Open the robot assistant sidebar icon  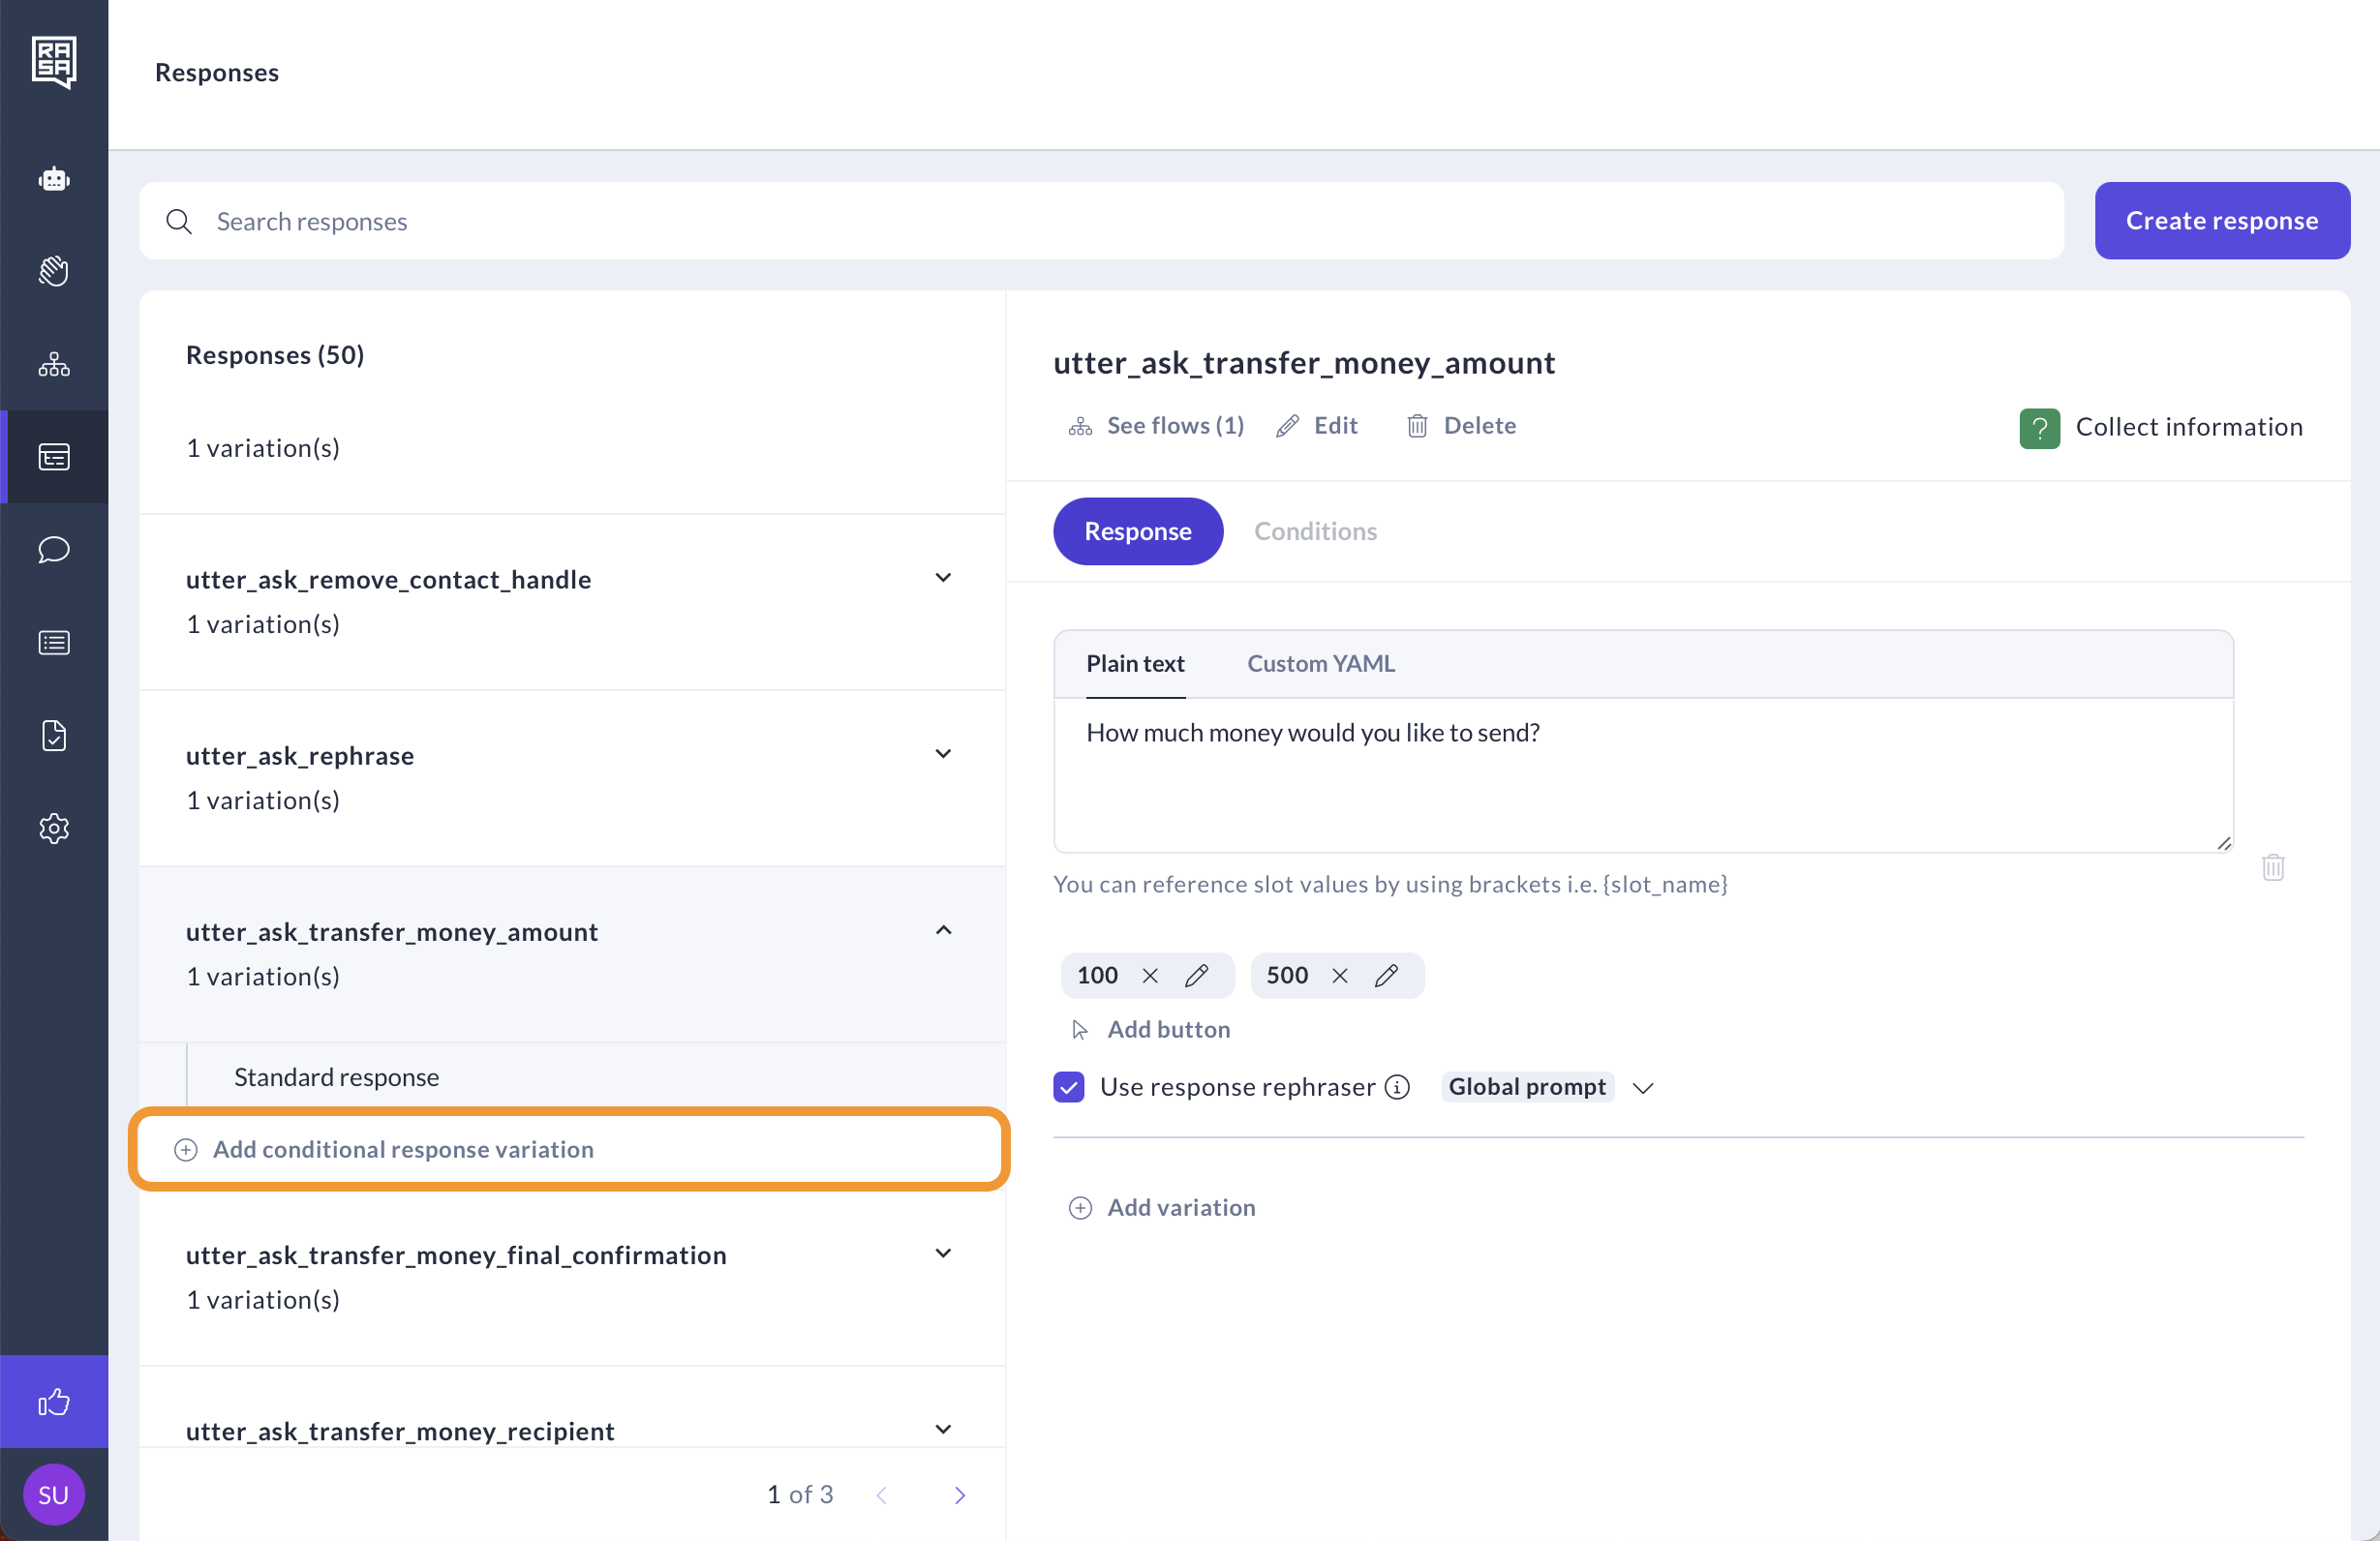pyautogui.click(x=54, y=179)
